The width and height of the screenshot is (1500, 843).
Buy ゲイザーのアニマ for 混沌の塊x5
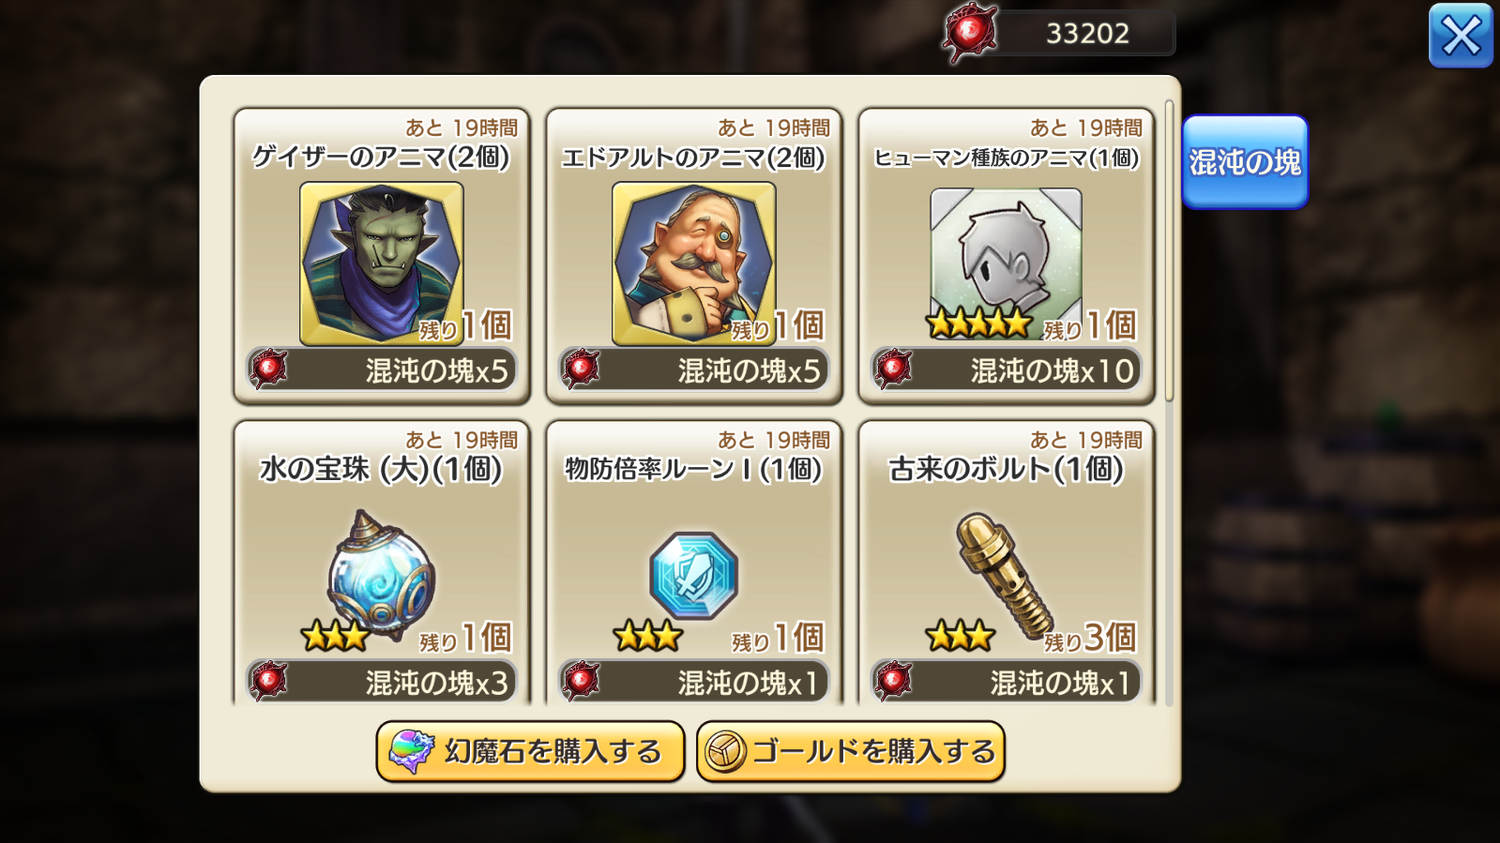coord(382,370)
